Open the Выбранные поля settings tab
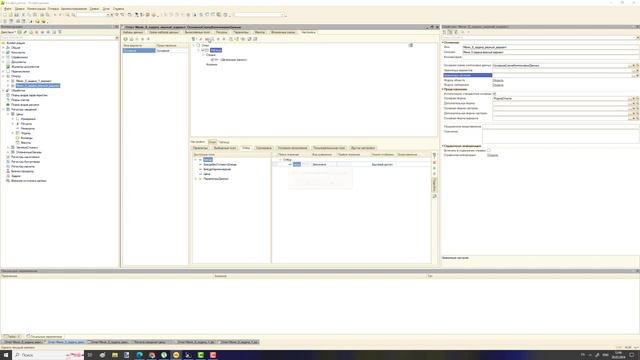 click(225, 148)
